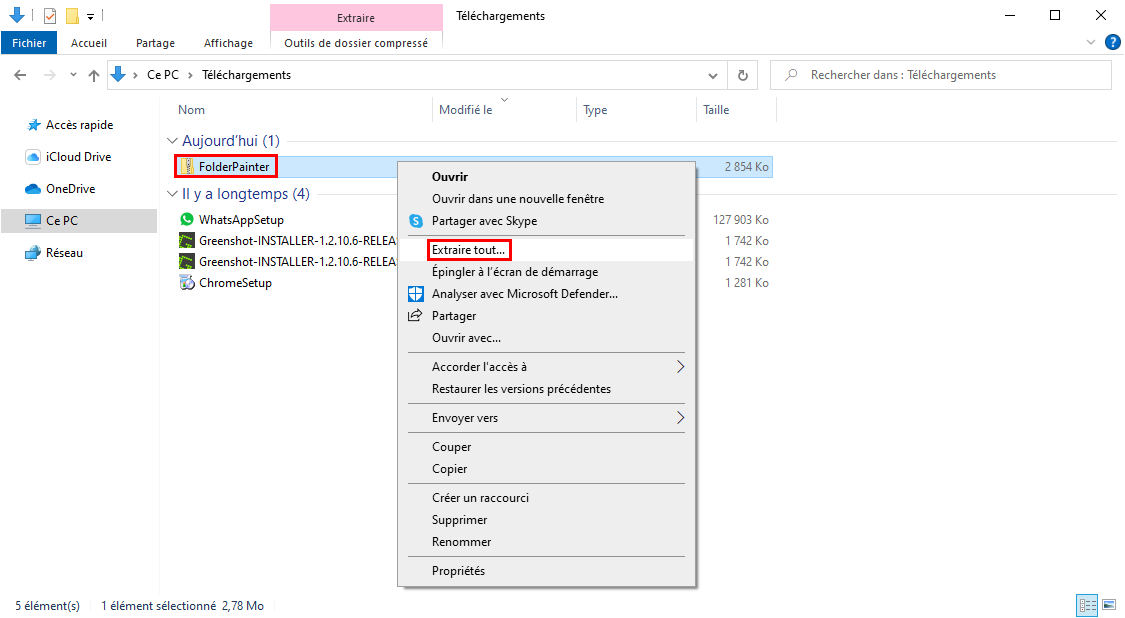Switch to details view layout icon
Screen dimensions: 1125x618
tap(1088, 605)
